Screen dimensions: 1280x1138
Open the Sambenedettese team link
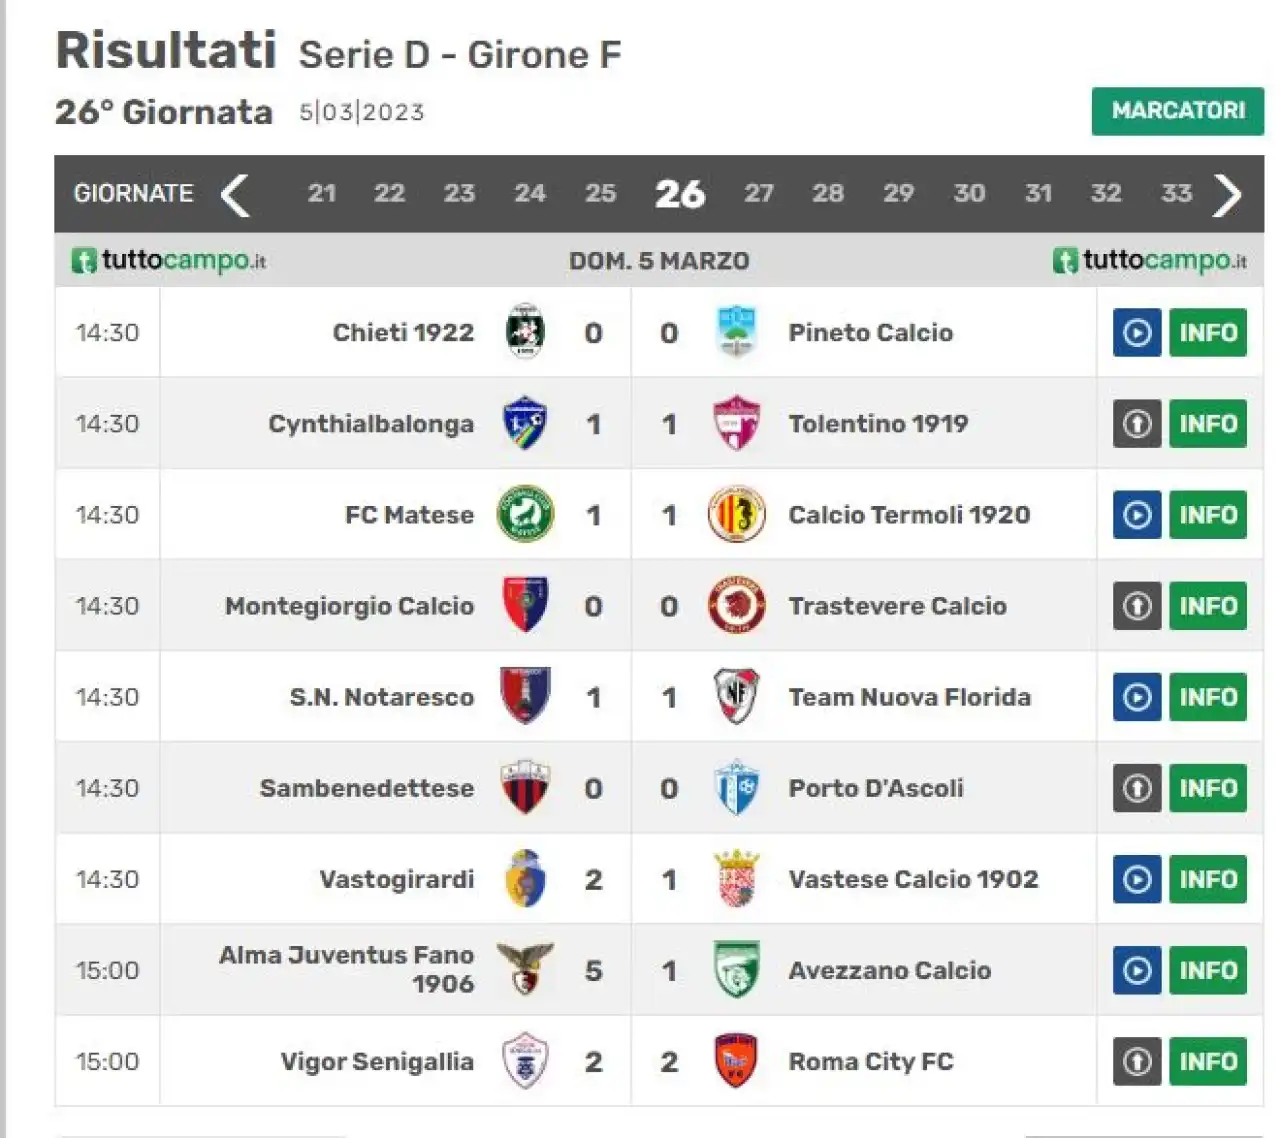coord(367,788)
